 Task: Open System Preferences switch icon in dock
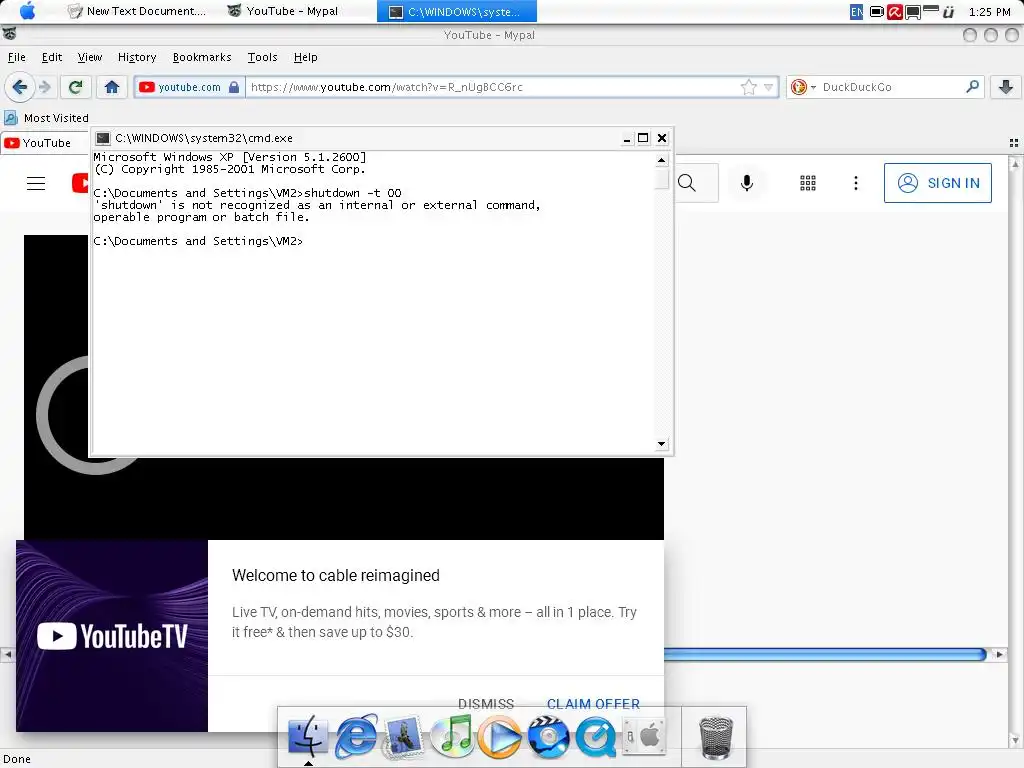[644, 736]
